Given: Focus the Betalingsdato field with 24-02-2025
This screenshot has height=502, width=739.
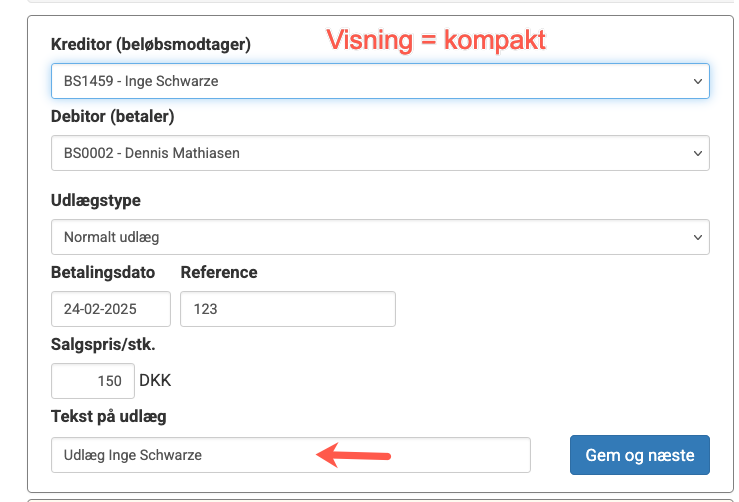Looking at the screenshot, I should pos(111,309).
